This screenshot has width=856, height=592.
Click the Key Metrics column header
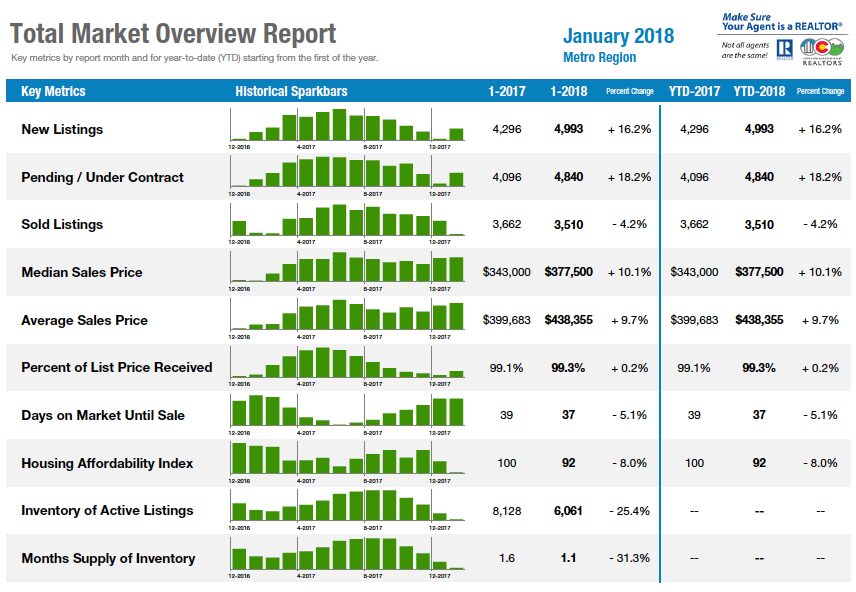pos(53,91)
